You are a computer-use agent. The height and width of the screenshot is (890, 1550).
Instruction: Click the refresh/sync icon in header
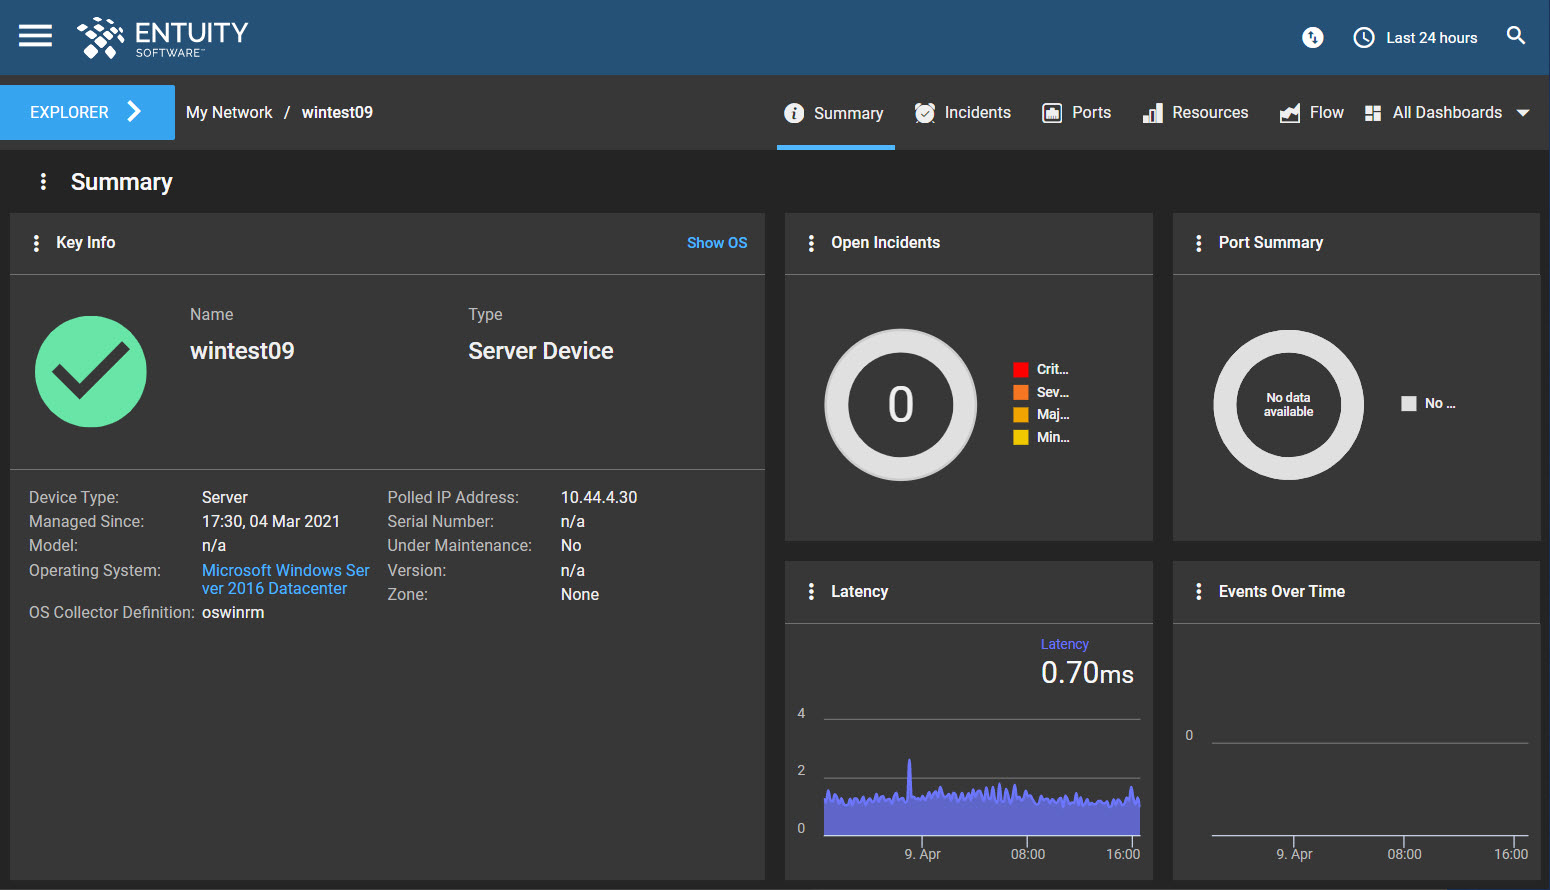coord(1313,38)
